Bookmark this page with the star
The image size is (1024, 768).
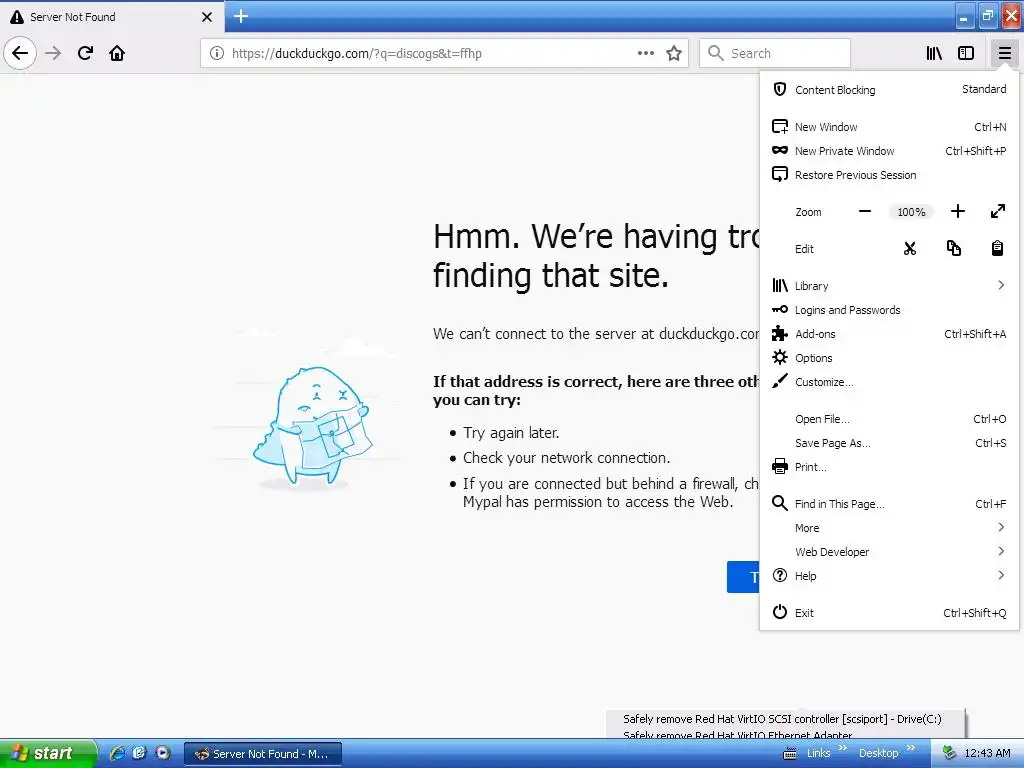(x=674, y=54)
